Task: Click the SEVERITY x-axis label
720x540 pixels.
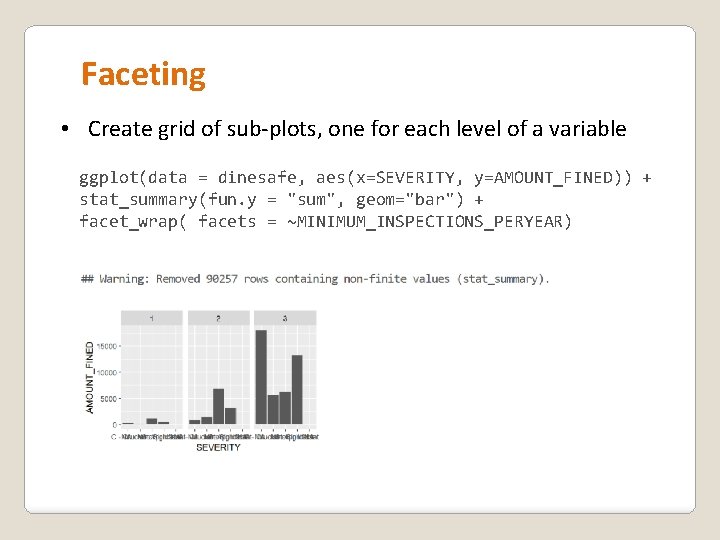Action: tap(218, 448)
